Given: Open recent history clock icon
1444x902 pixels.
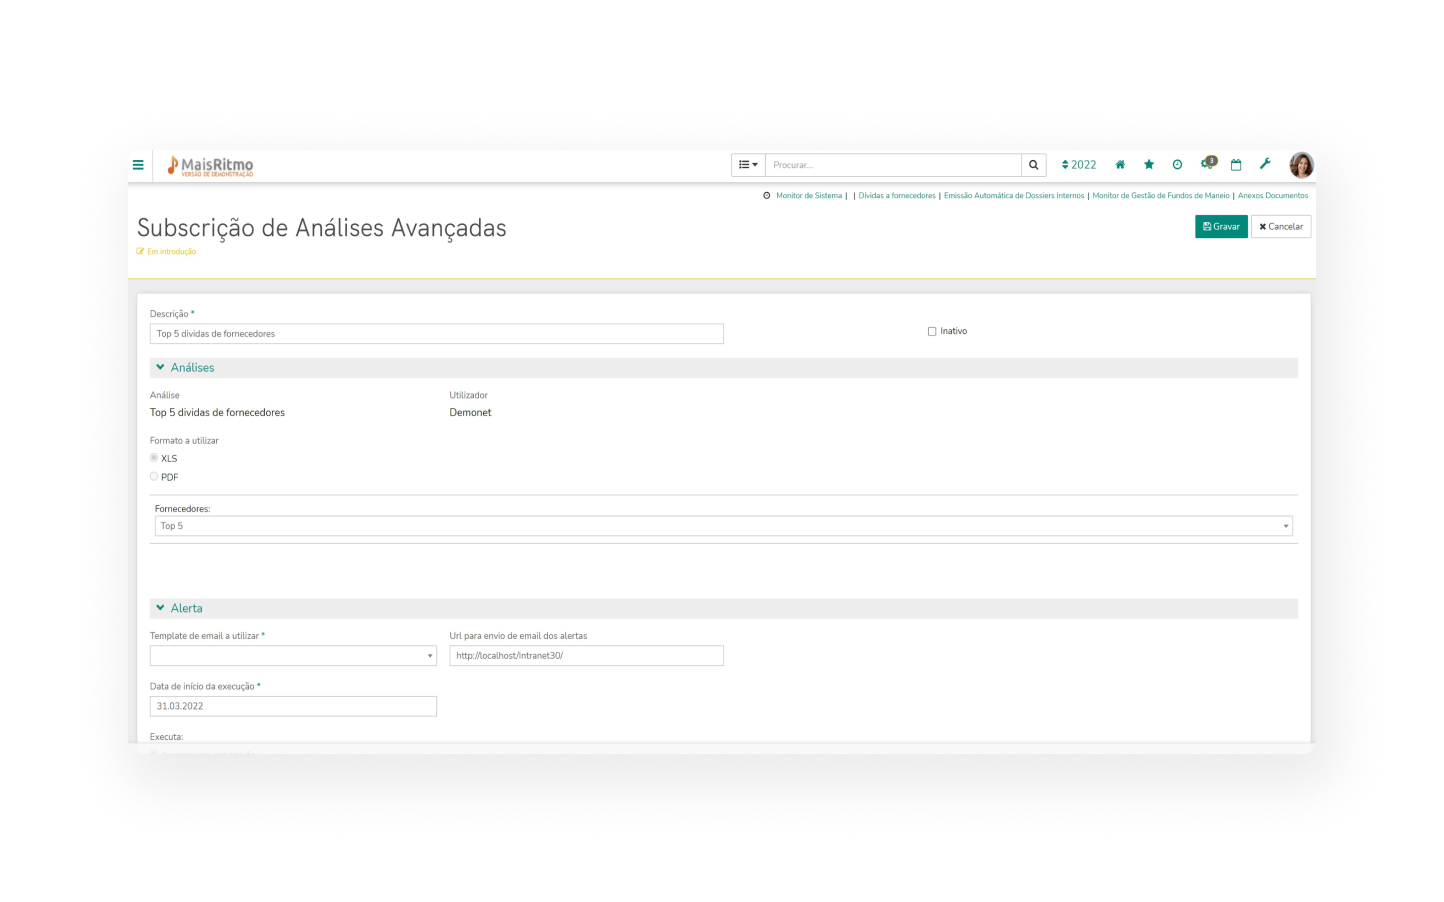Looking at the screenshot, I should pyautogui.click(x=1177, y=165).
